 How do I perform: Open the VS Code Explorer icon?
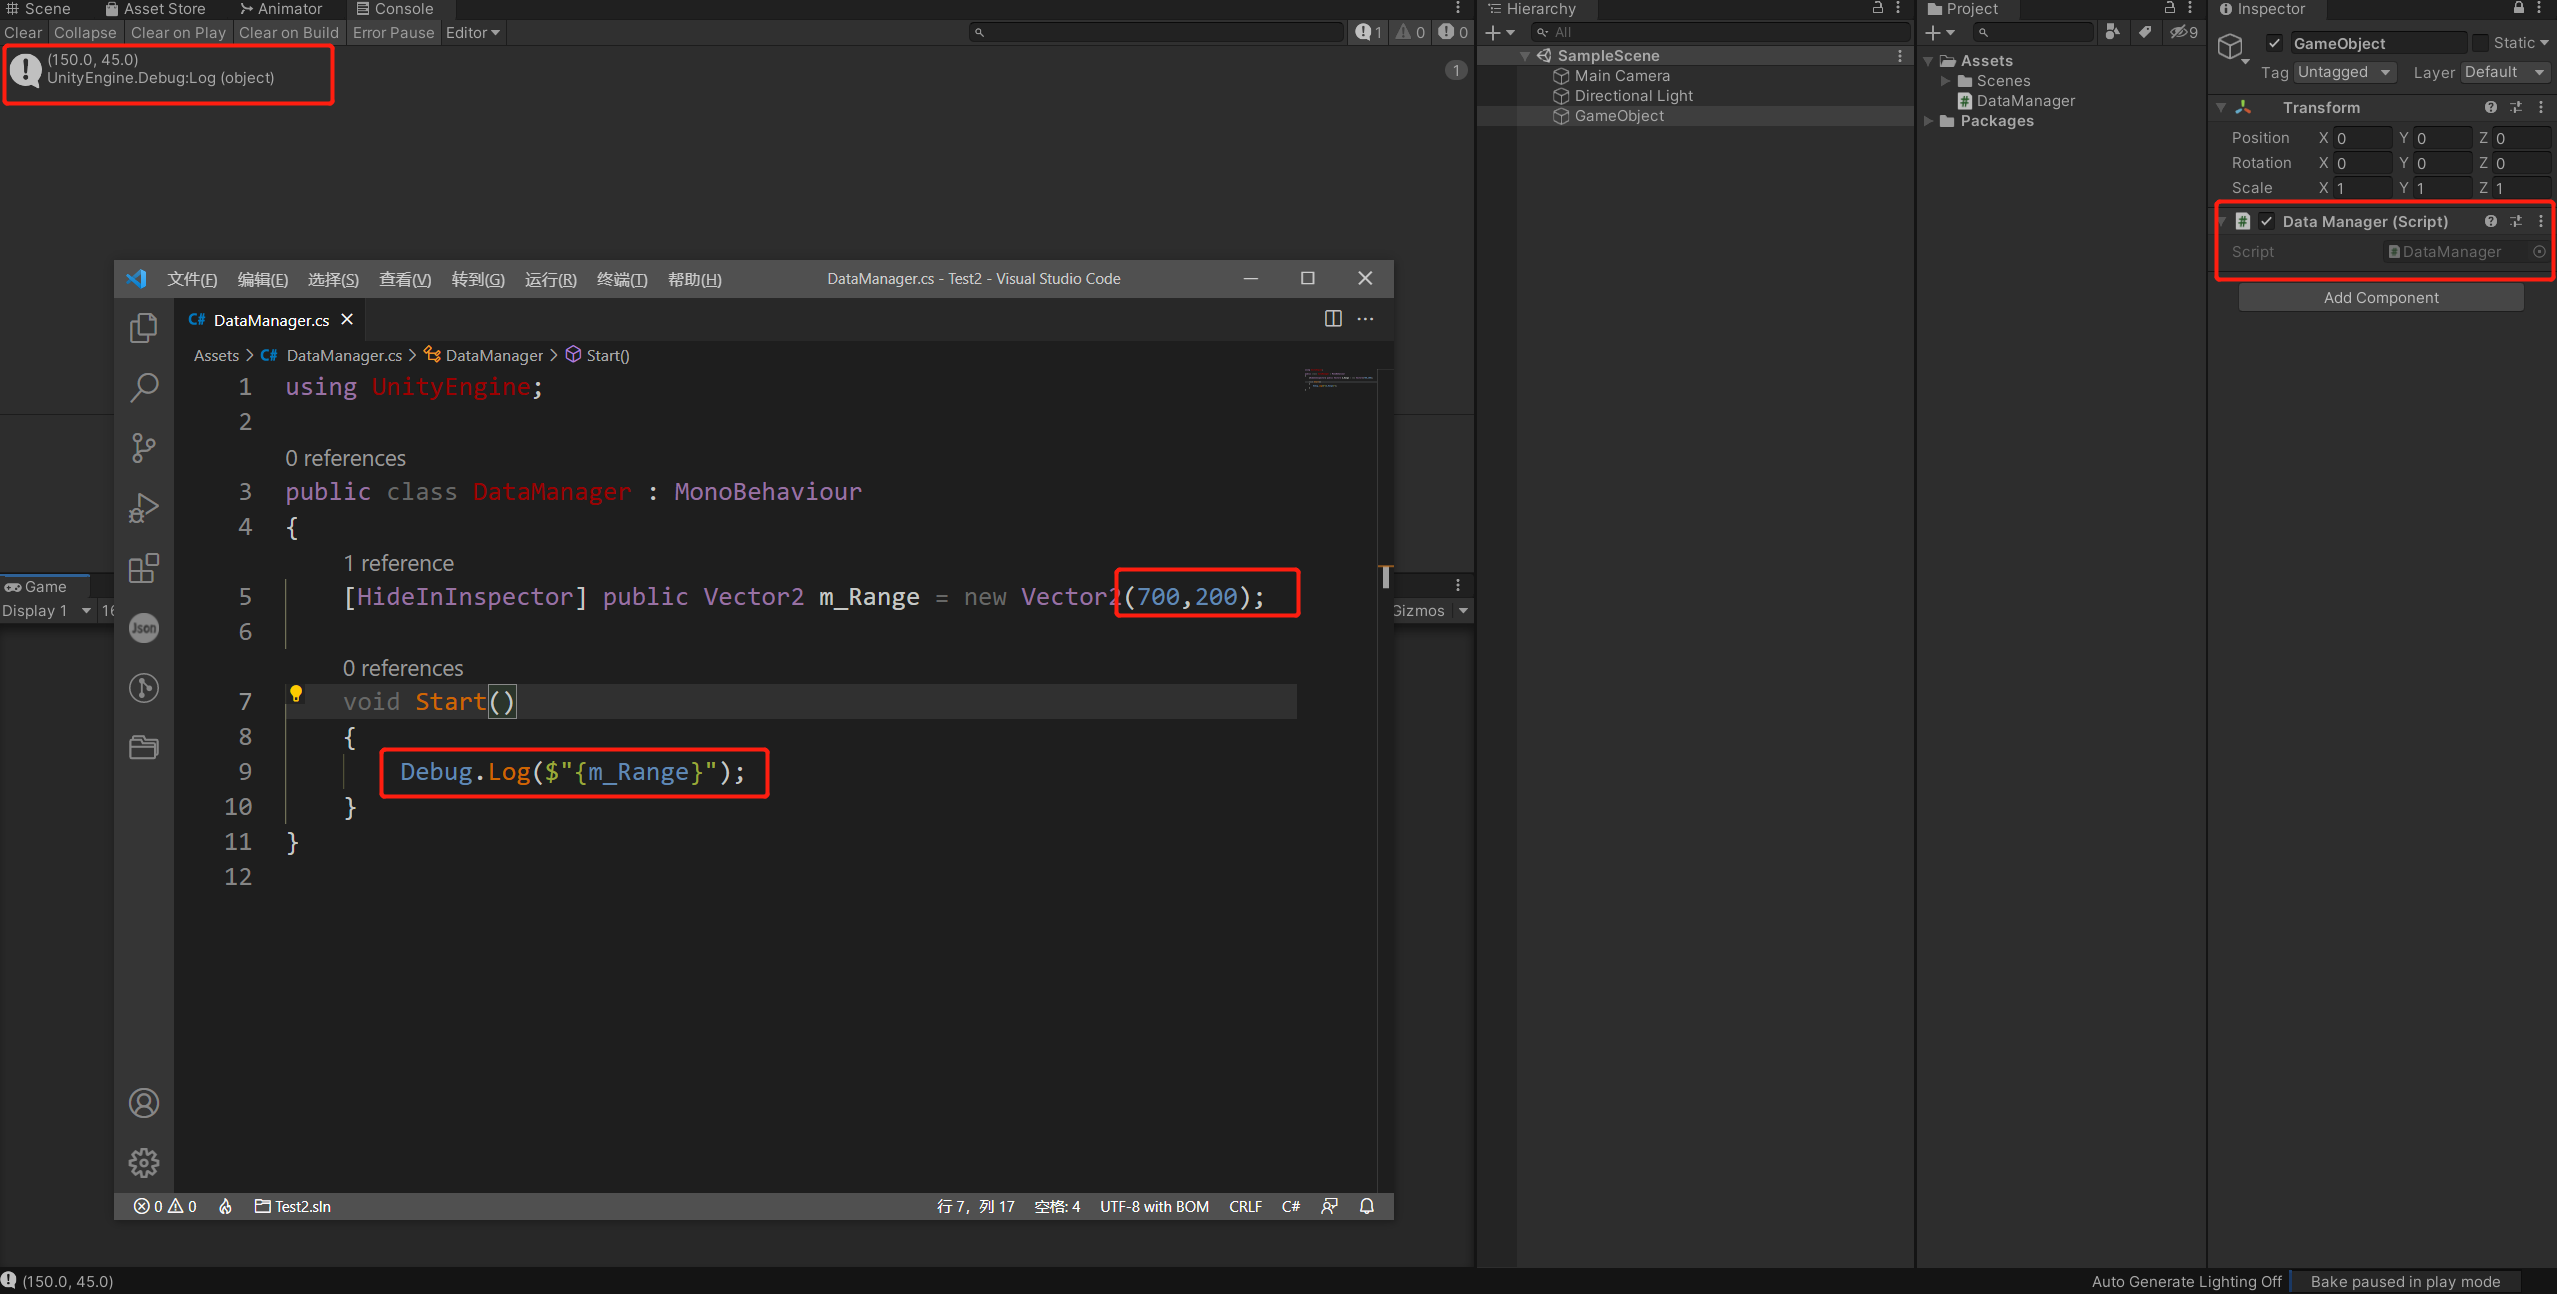(144, 328)
